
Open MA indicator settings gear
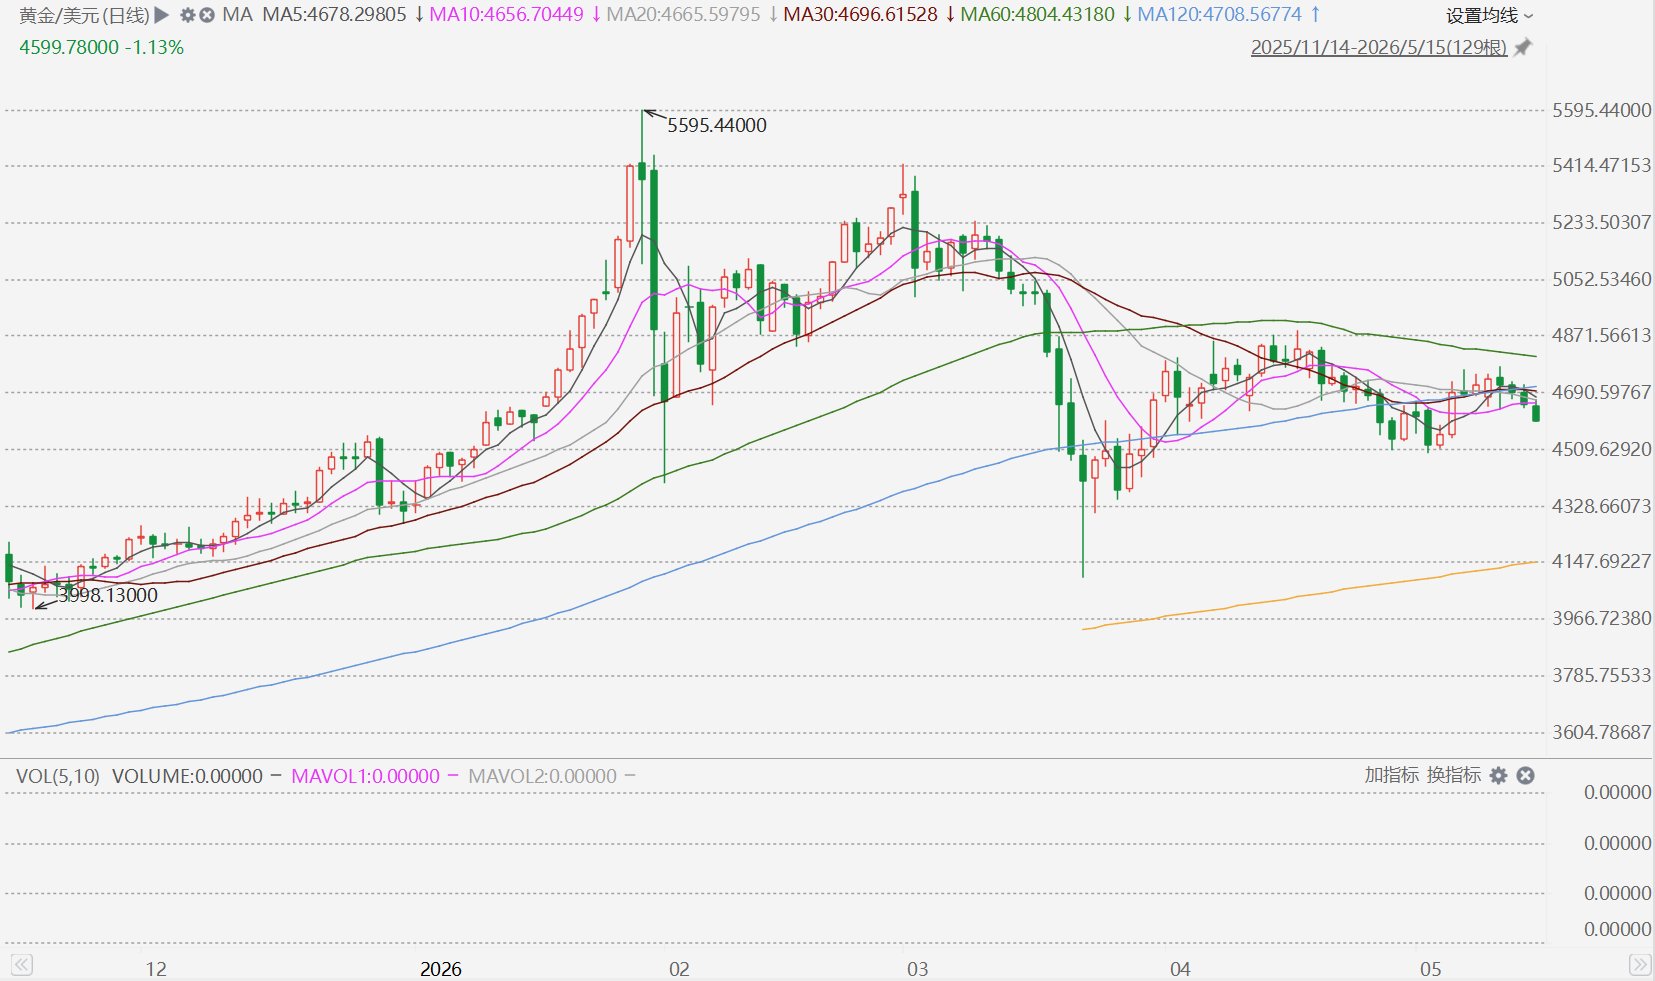(x=187, y=15)
